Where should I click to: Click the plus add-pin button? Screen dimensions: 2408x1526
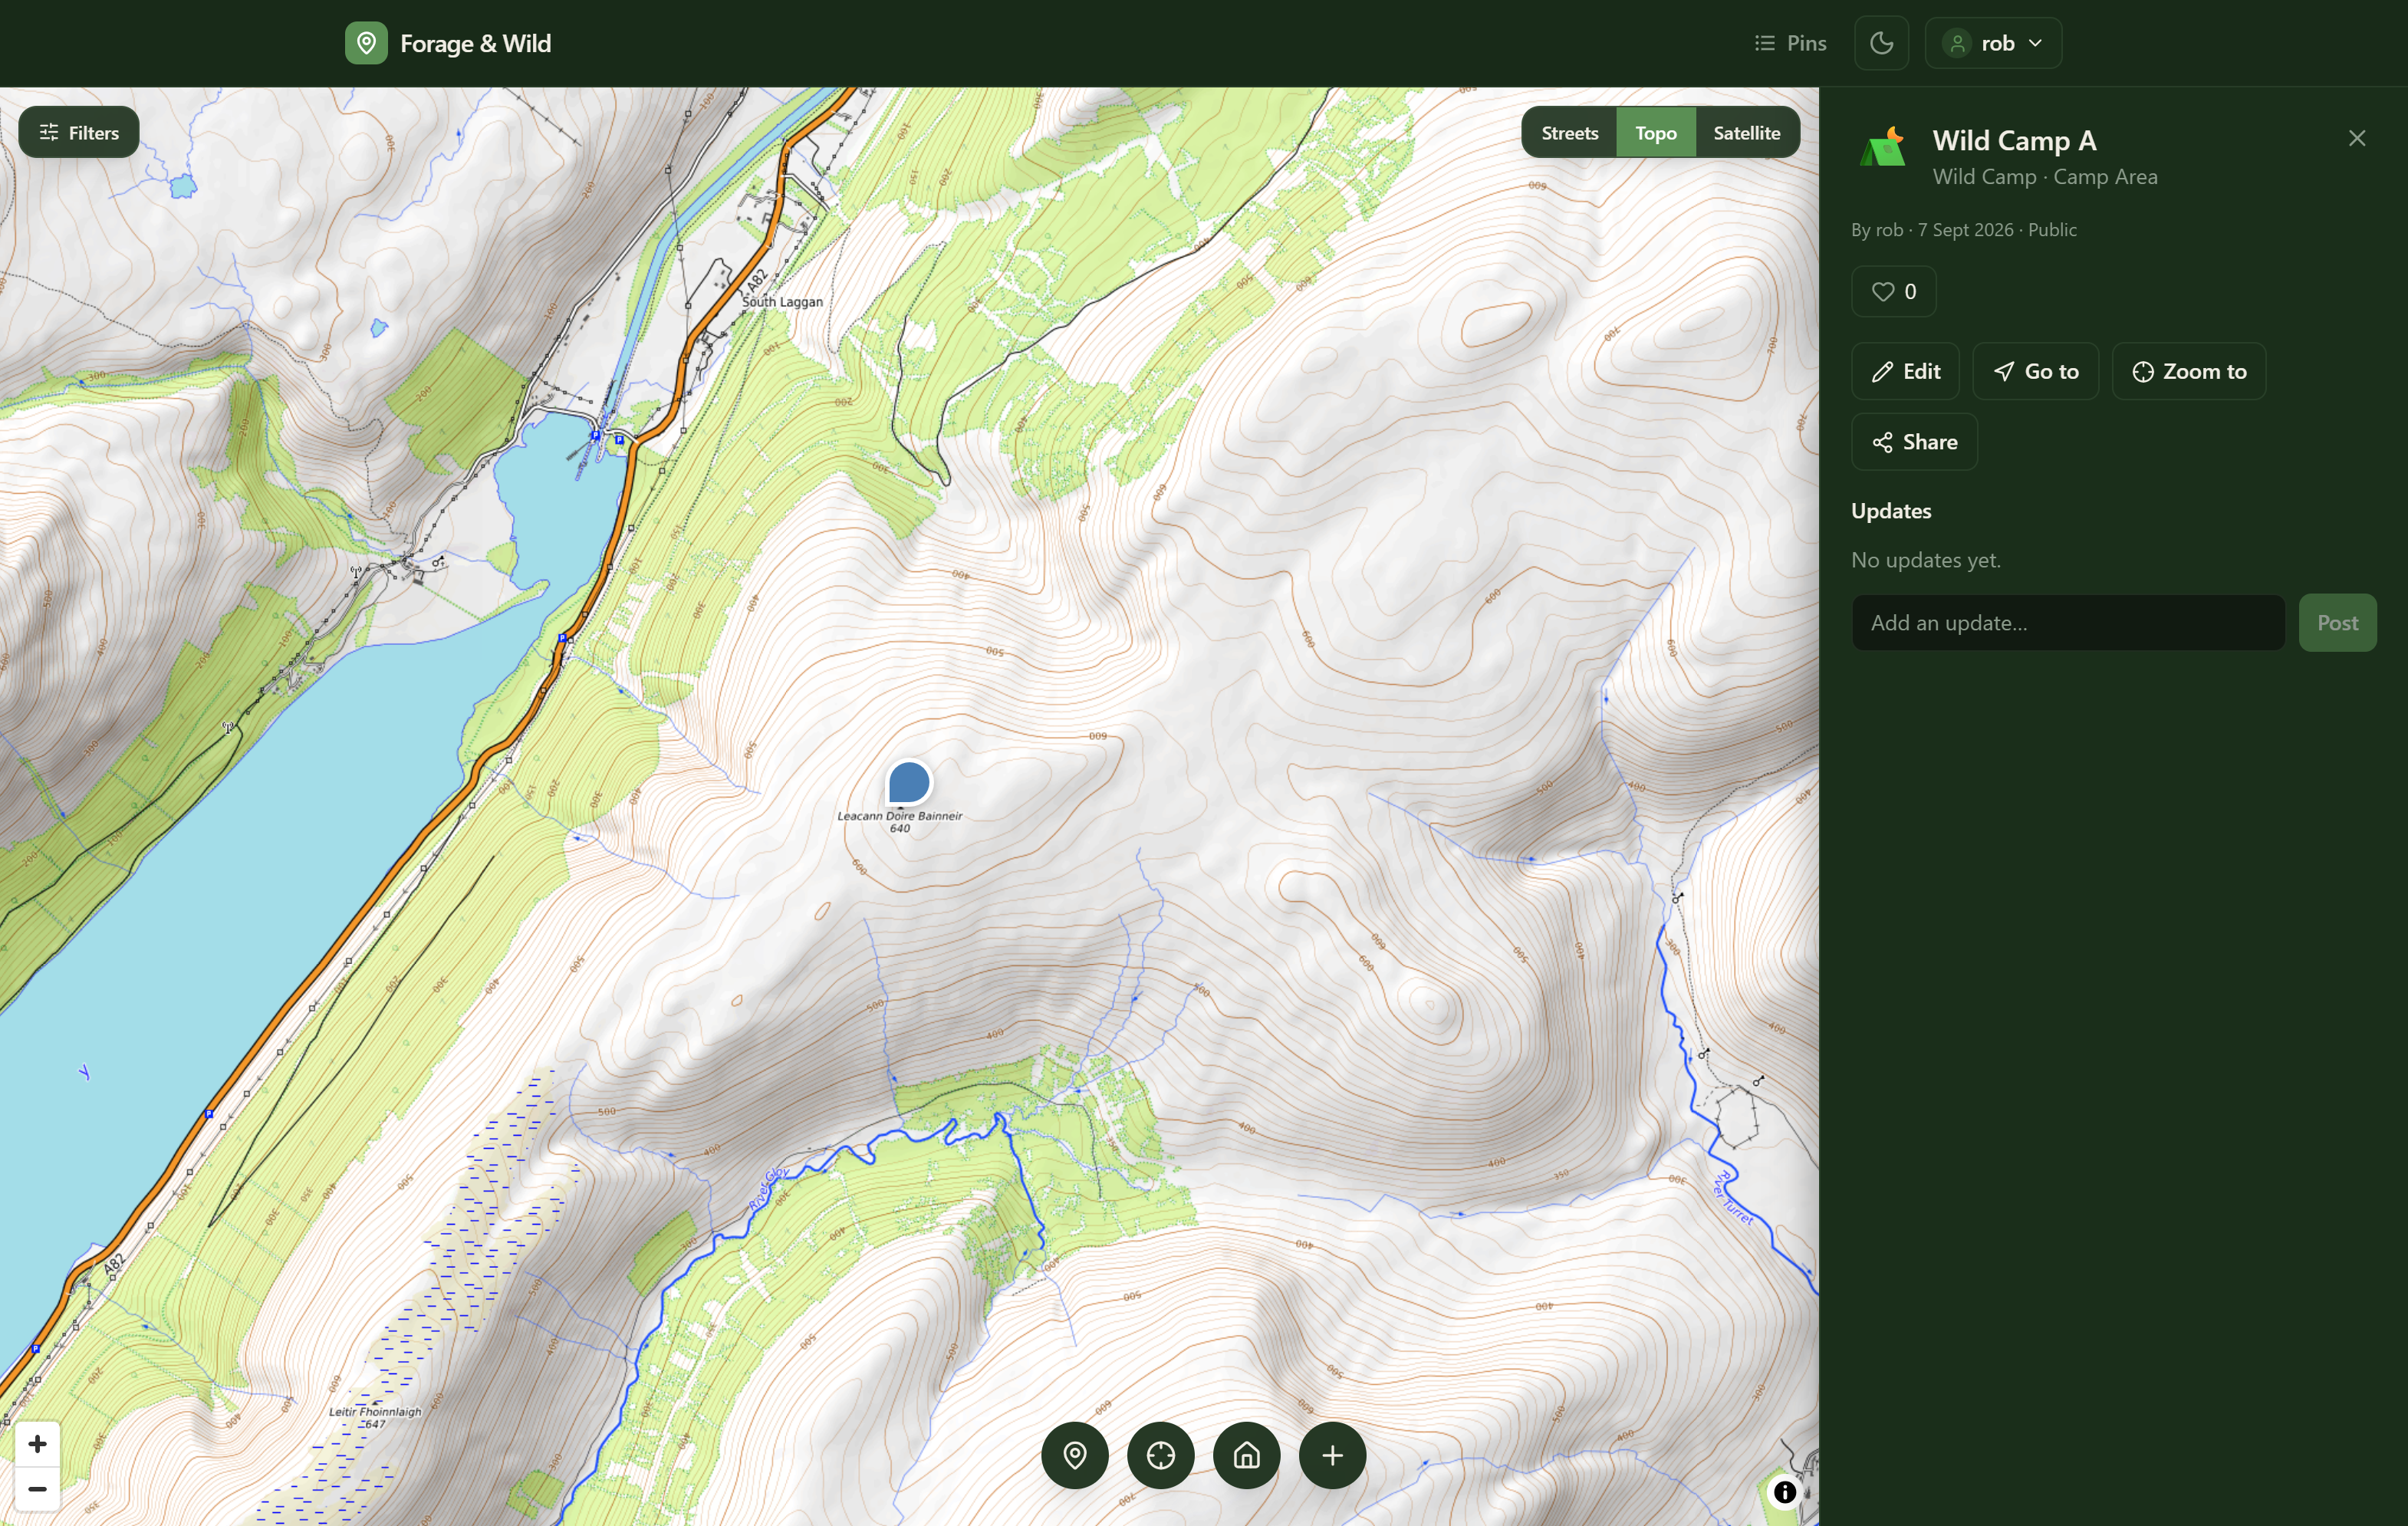[1332, 1455]
